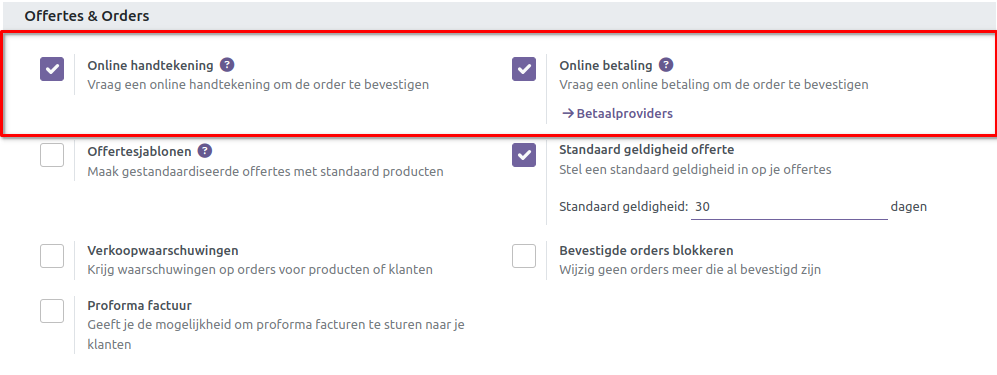The width and height of the screenshot is (997, 375).
Task: Tick the Verkoopwaarschuwingen checkbox
Action: pyautogui.click(x=52, y=256)
